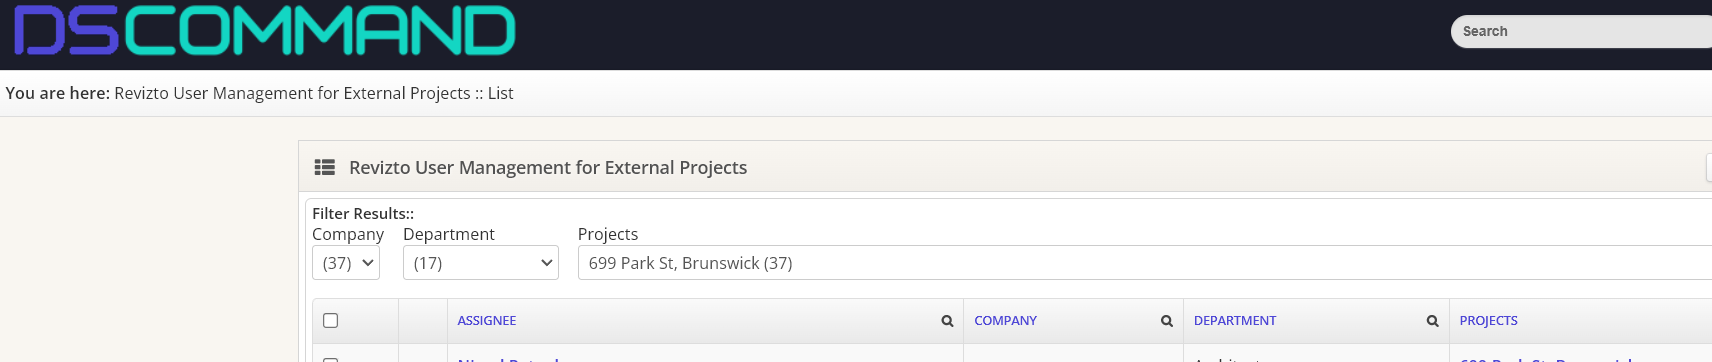Screen dimensions: 1712x362
Task: Open the Company filter dropdown showing (37)
Action: (x=346, y=263)
